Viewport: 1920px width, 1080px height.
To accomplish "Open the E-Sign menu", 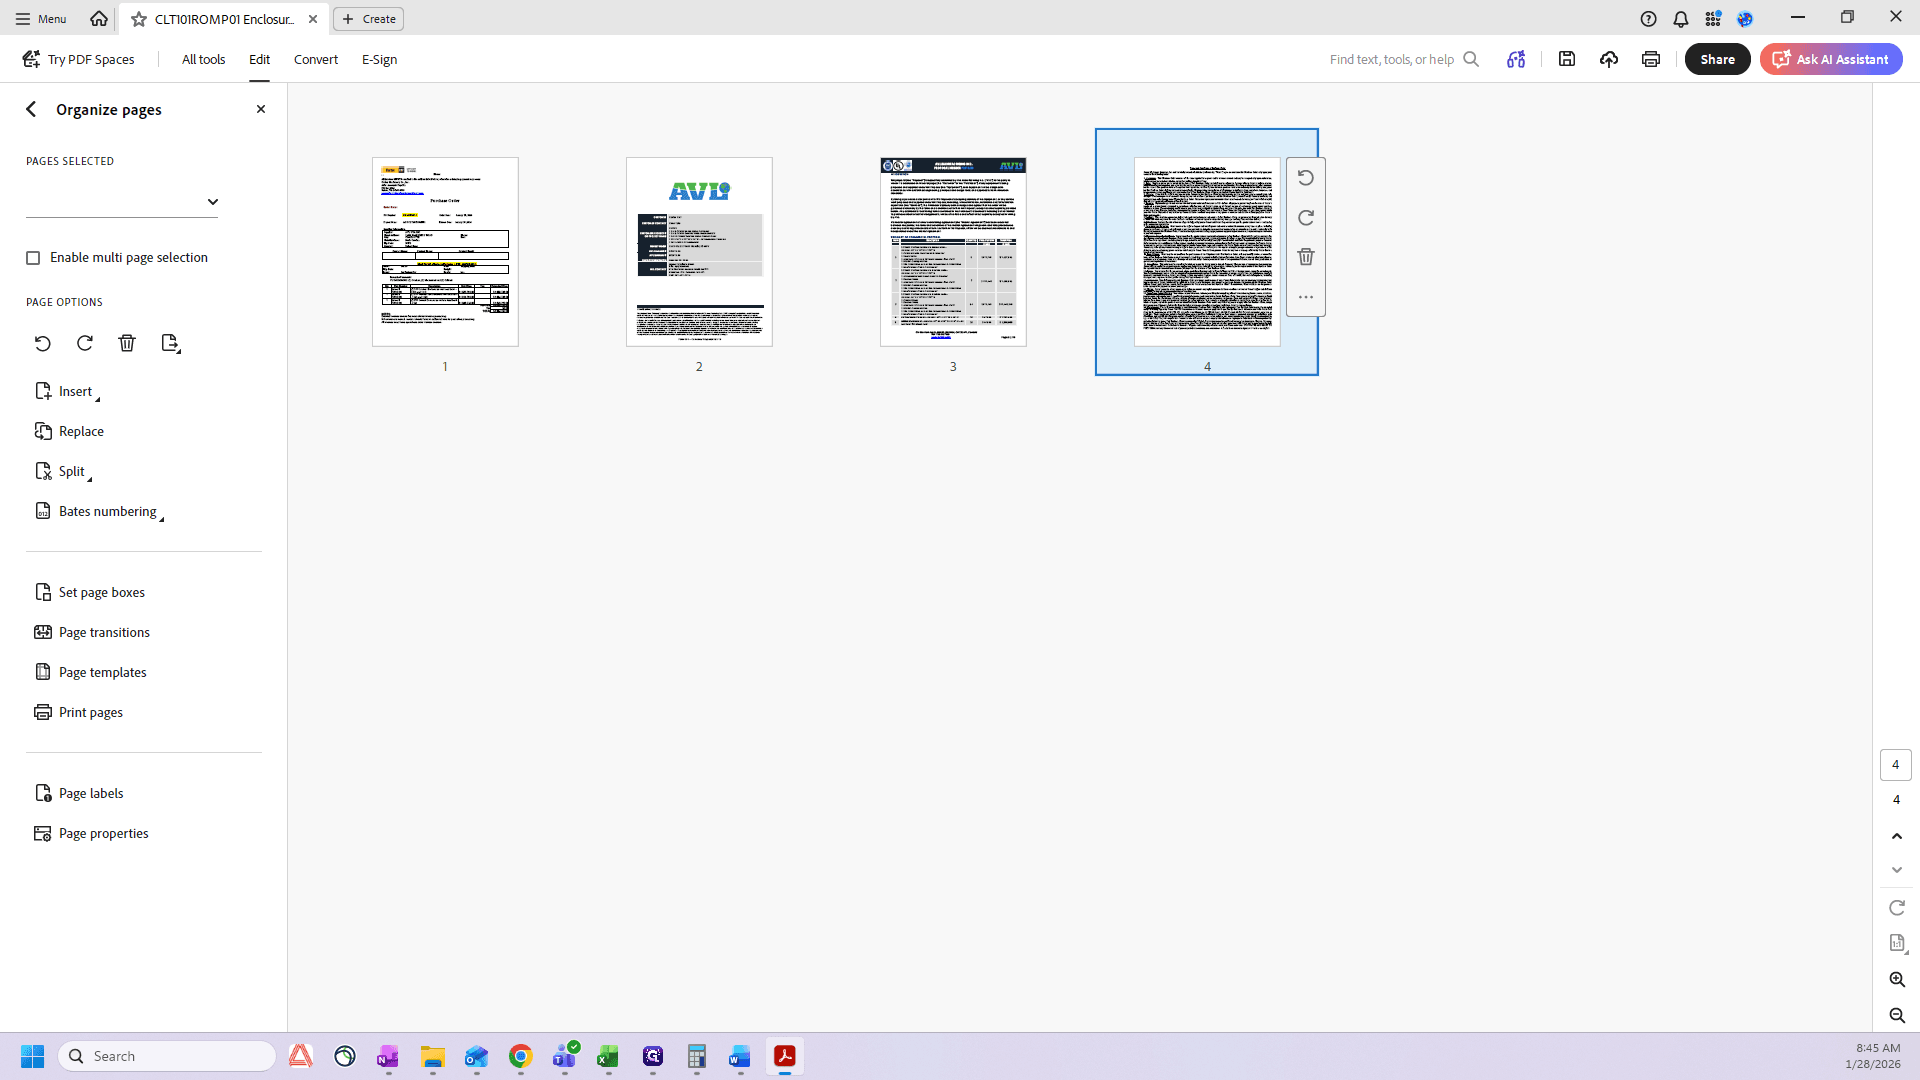I will pos(379,59).
